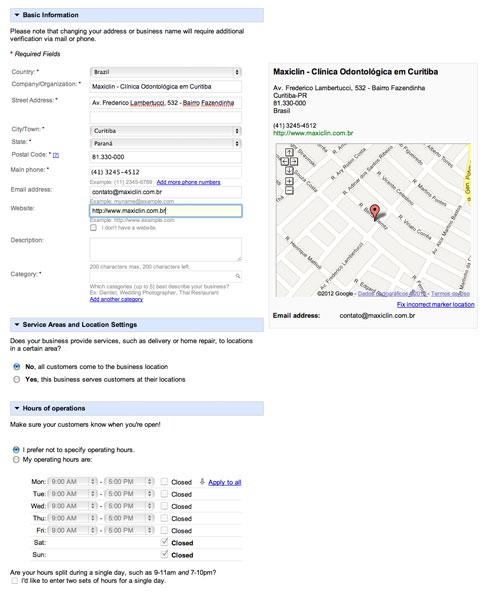This screenshot has width=500, height=593.
Task: Open Thursday opening time dropdown
Action: [73, 518]
